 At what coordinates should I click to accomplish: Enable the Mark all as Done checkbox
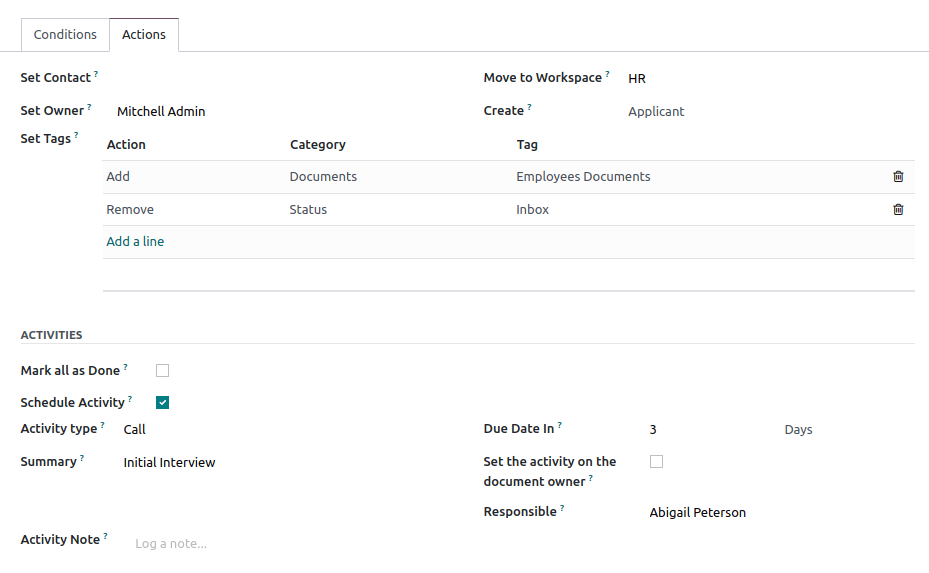click(x=163, y=370)
